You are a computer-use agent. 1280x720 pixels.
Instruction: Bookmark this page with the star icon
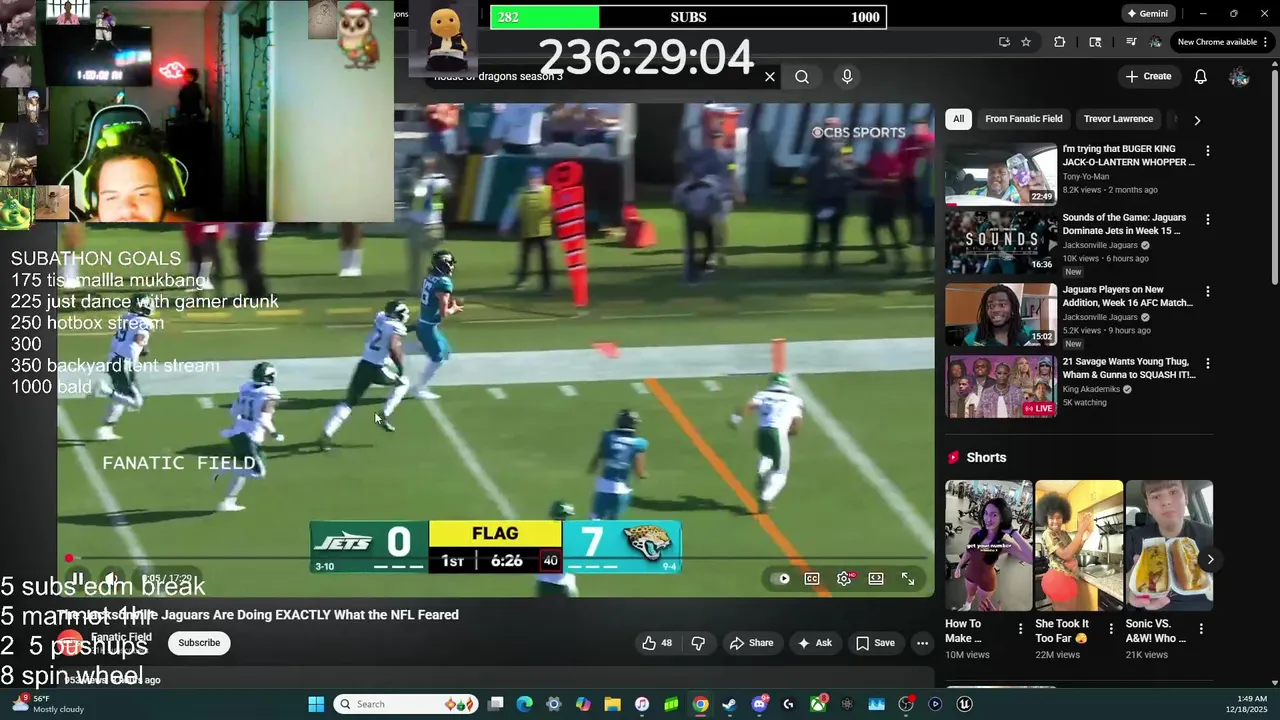click(x=1026, y=42)
